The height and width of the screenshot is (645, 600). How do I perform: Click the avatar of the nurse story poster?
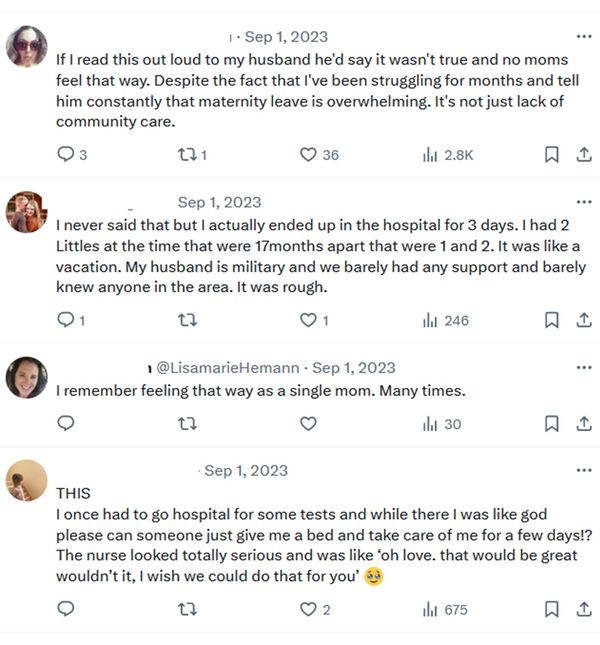coord(27,481)
